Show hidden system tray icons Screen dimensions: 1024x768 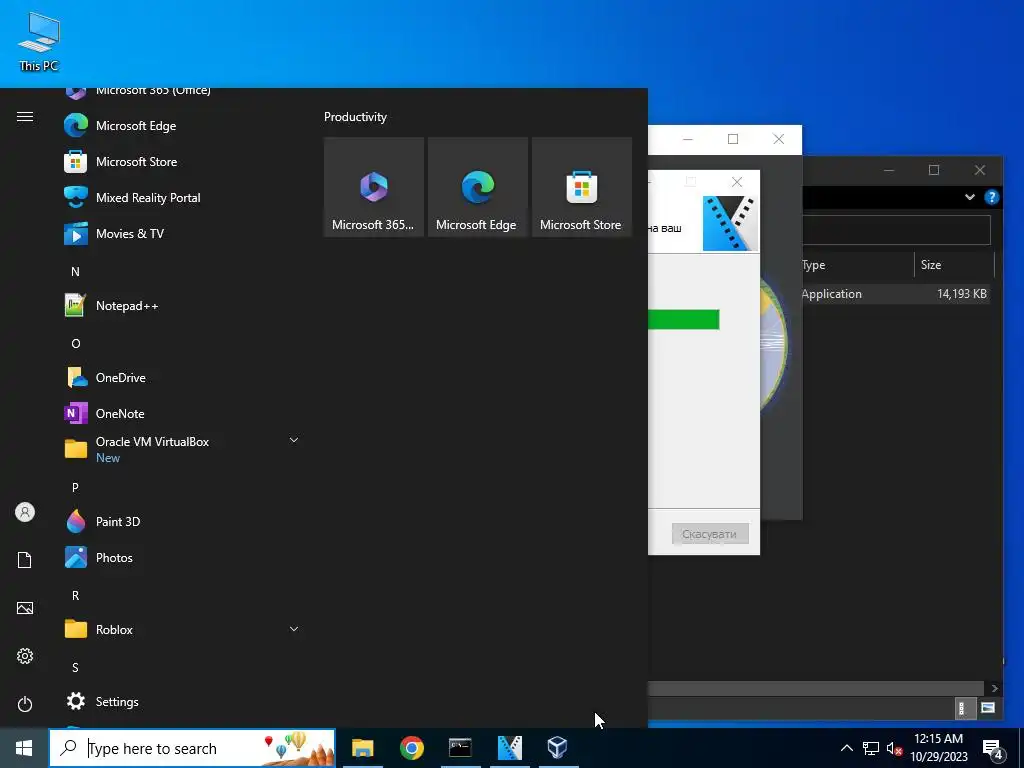tap(846, 748)
